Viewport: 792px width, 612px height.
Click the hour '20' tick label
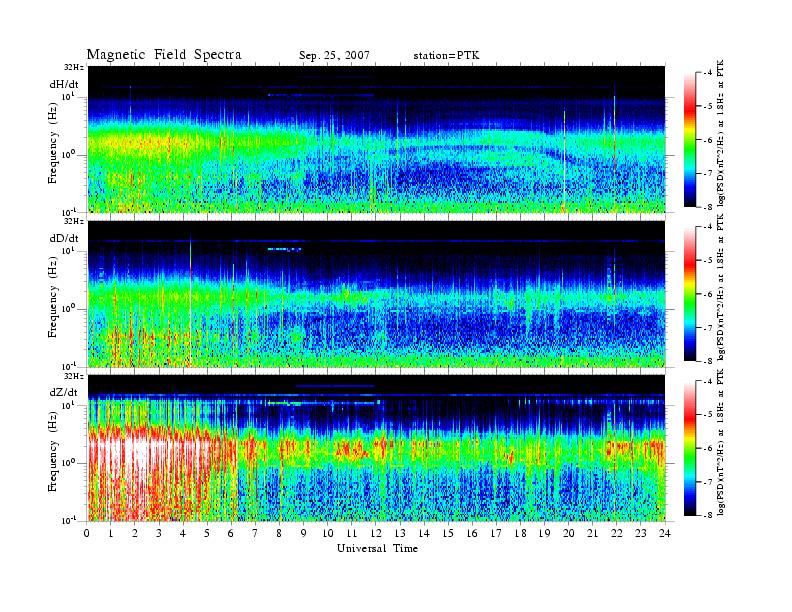[569, 534]
